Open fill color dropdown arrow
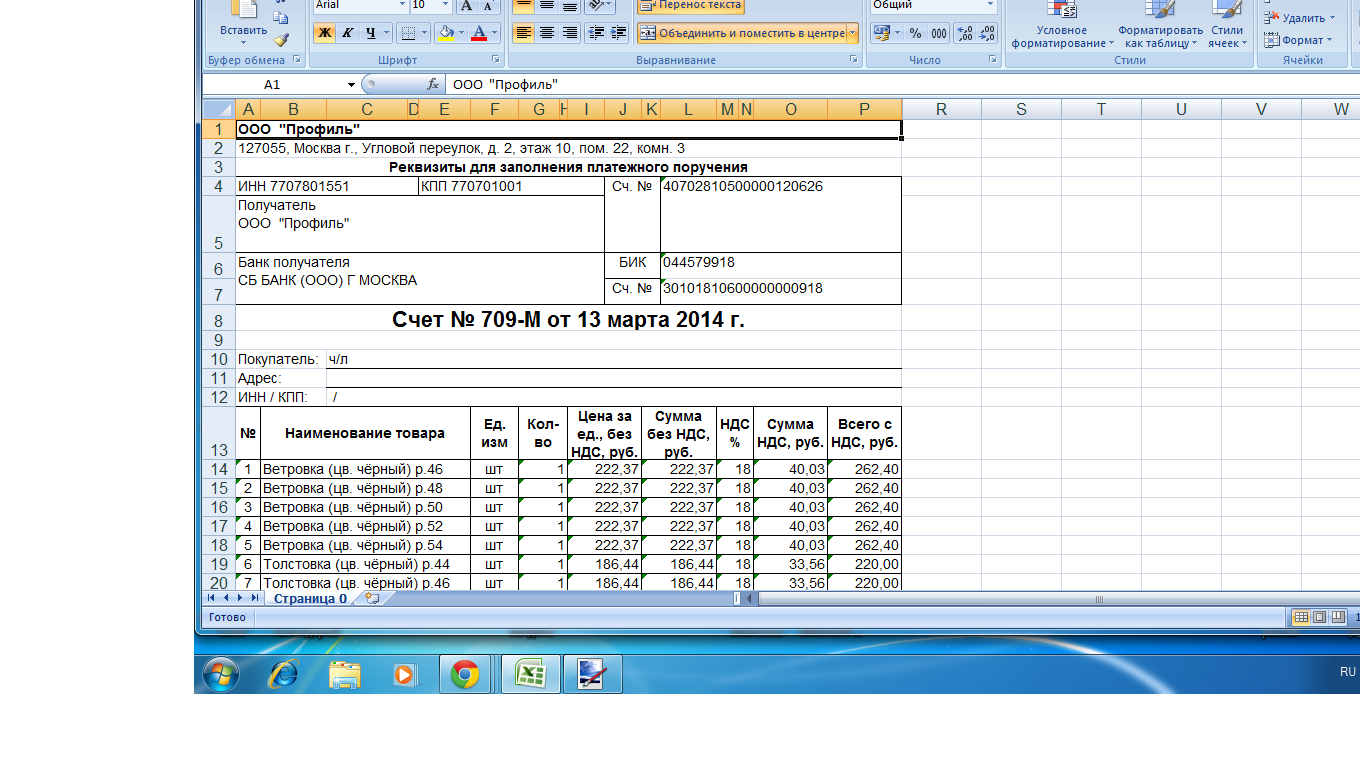Viewport: 1360px width, 768px height. tap(461, 33)
